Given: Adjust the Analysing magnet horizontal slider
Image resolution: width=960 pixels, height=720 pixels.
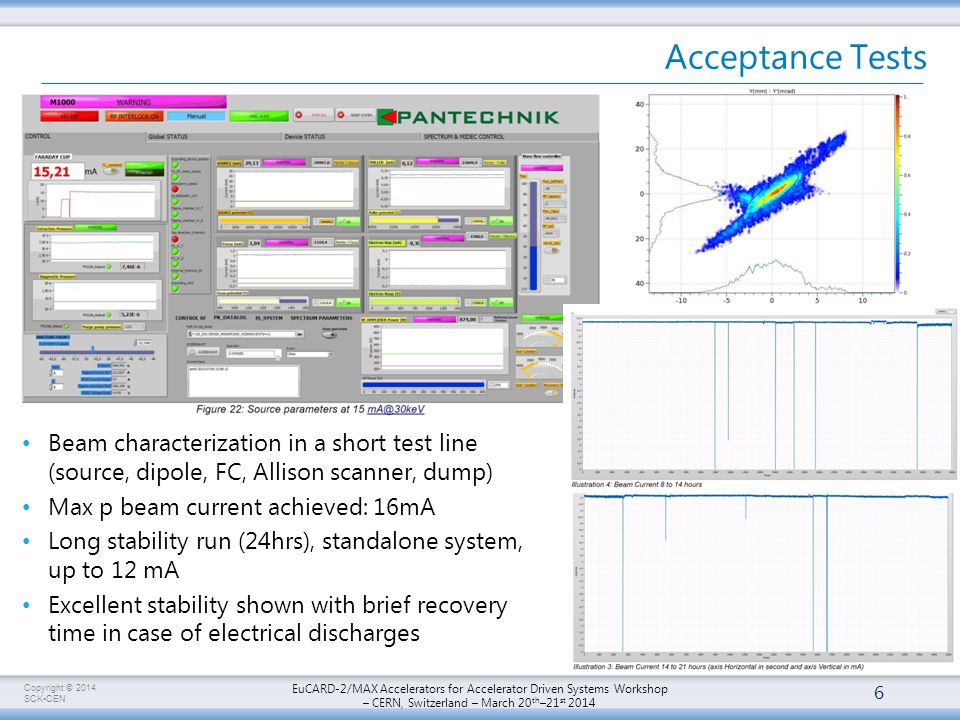Looking at the screenshot, I should [x=97, y=352].
